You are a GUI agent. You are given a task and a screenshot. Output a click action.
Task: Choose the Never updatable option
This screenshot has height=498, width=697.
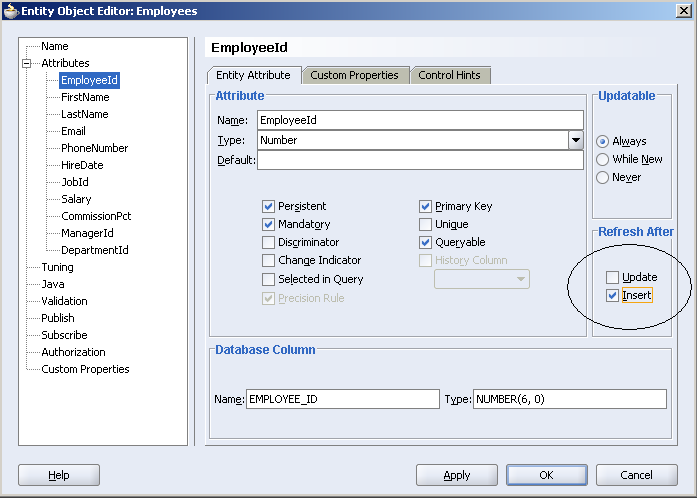coord(603,178)
